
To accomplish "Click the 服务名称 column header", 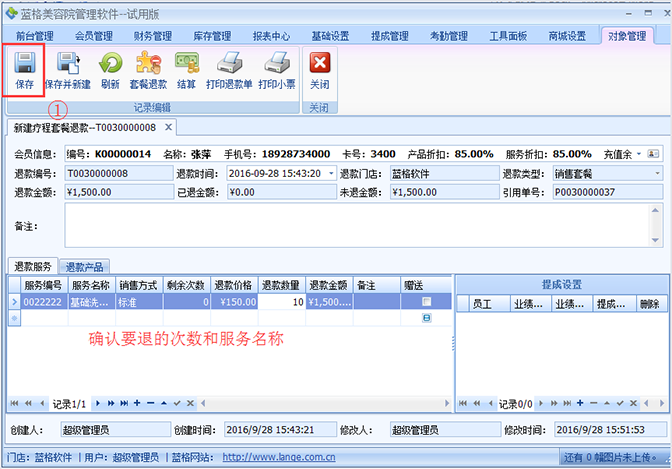I will (91, 285).
